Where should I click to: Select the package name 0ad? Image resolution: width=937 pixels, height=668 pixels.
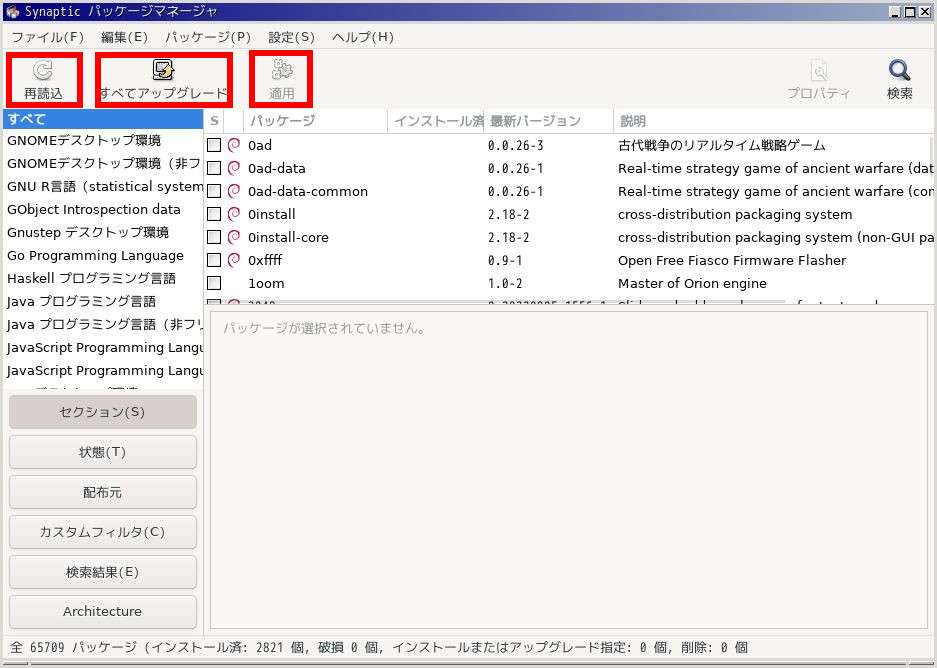pyautogui.click(x=260, y=145)
